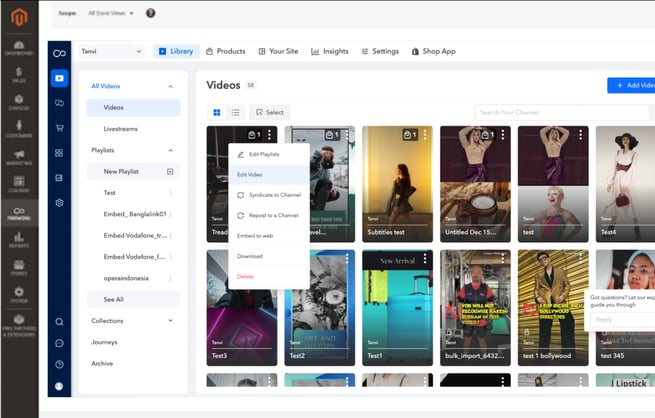Open three-dot menu on Subtitles test video
The height and width of the screenshot is (418, 655).
pyautogui.click(x=425, y=134)
